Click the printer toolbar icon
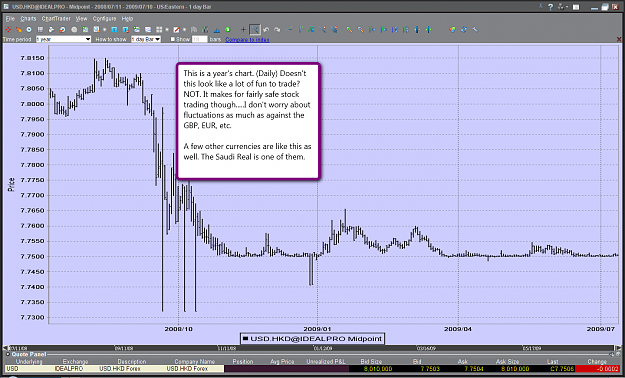Viewport: 625px width, 378px height. 51,30
